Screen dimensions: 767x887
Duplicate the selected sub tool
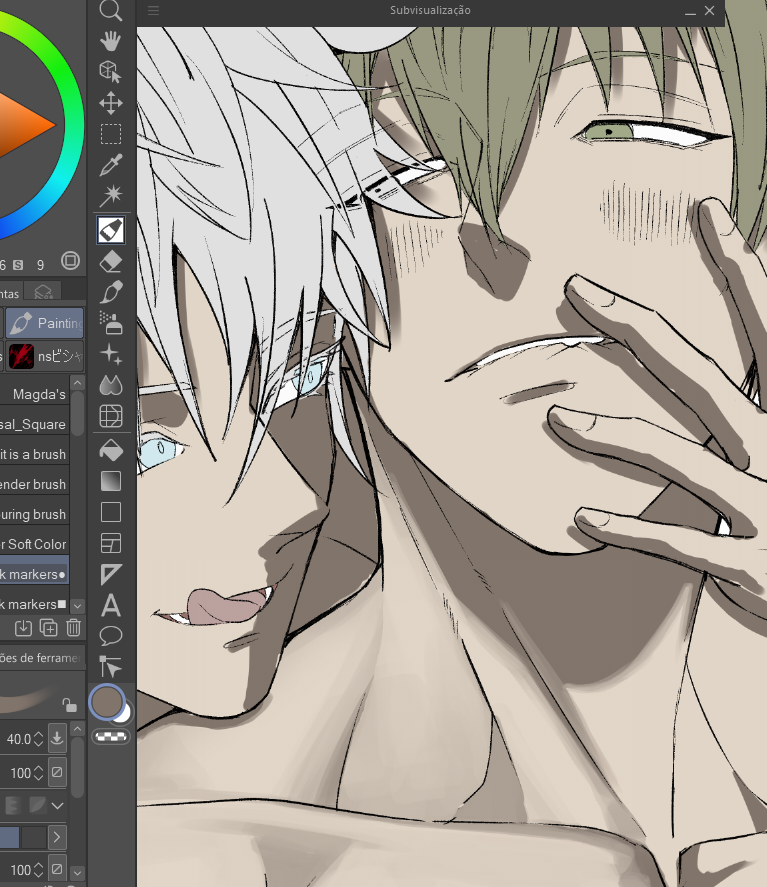click(49, 627)
